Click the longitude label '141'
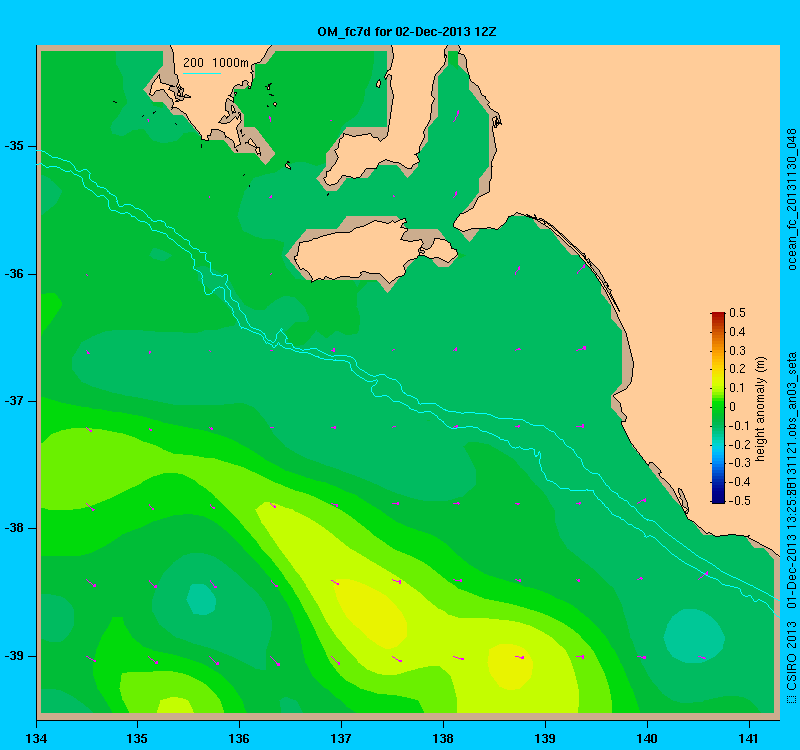800x750 pixels. (749, 738)
